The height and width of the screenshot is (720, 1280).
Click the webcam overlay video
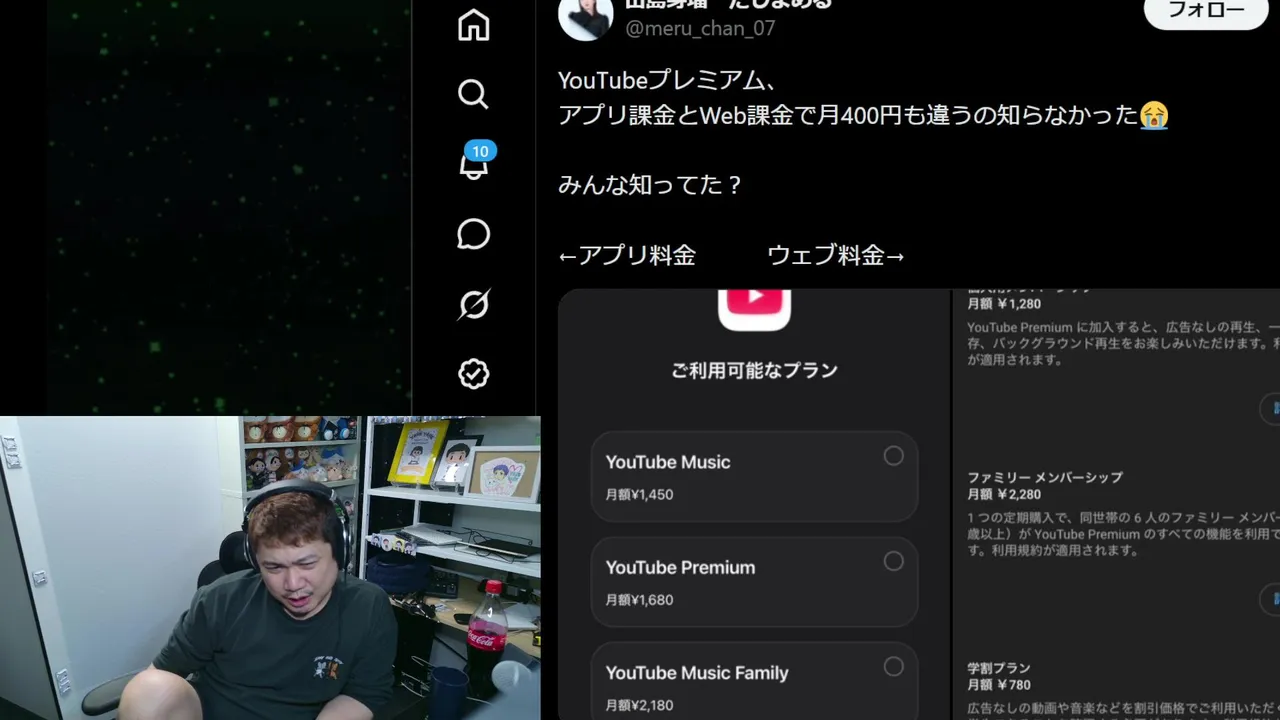click(270, 568)
